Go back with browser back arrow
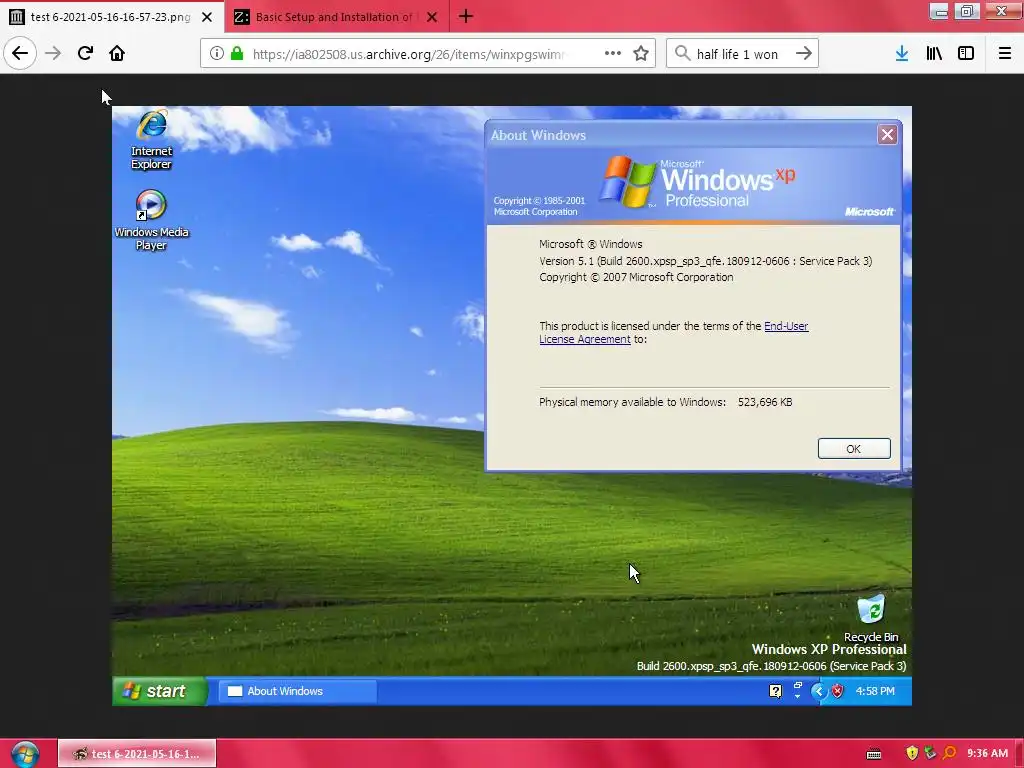Image resolution: width=1024 pixels, height=768 pixels. 20,53
